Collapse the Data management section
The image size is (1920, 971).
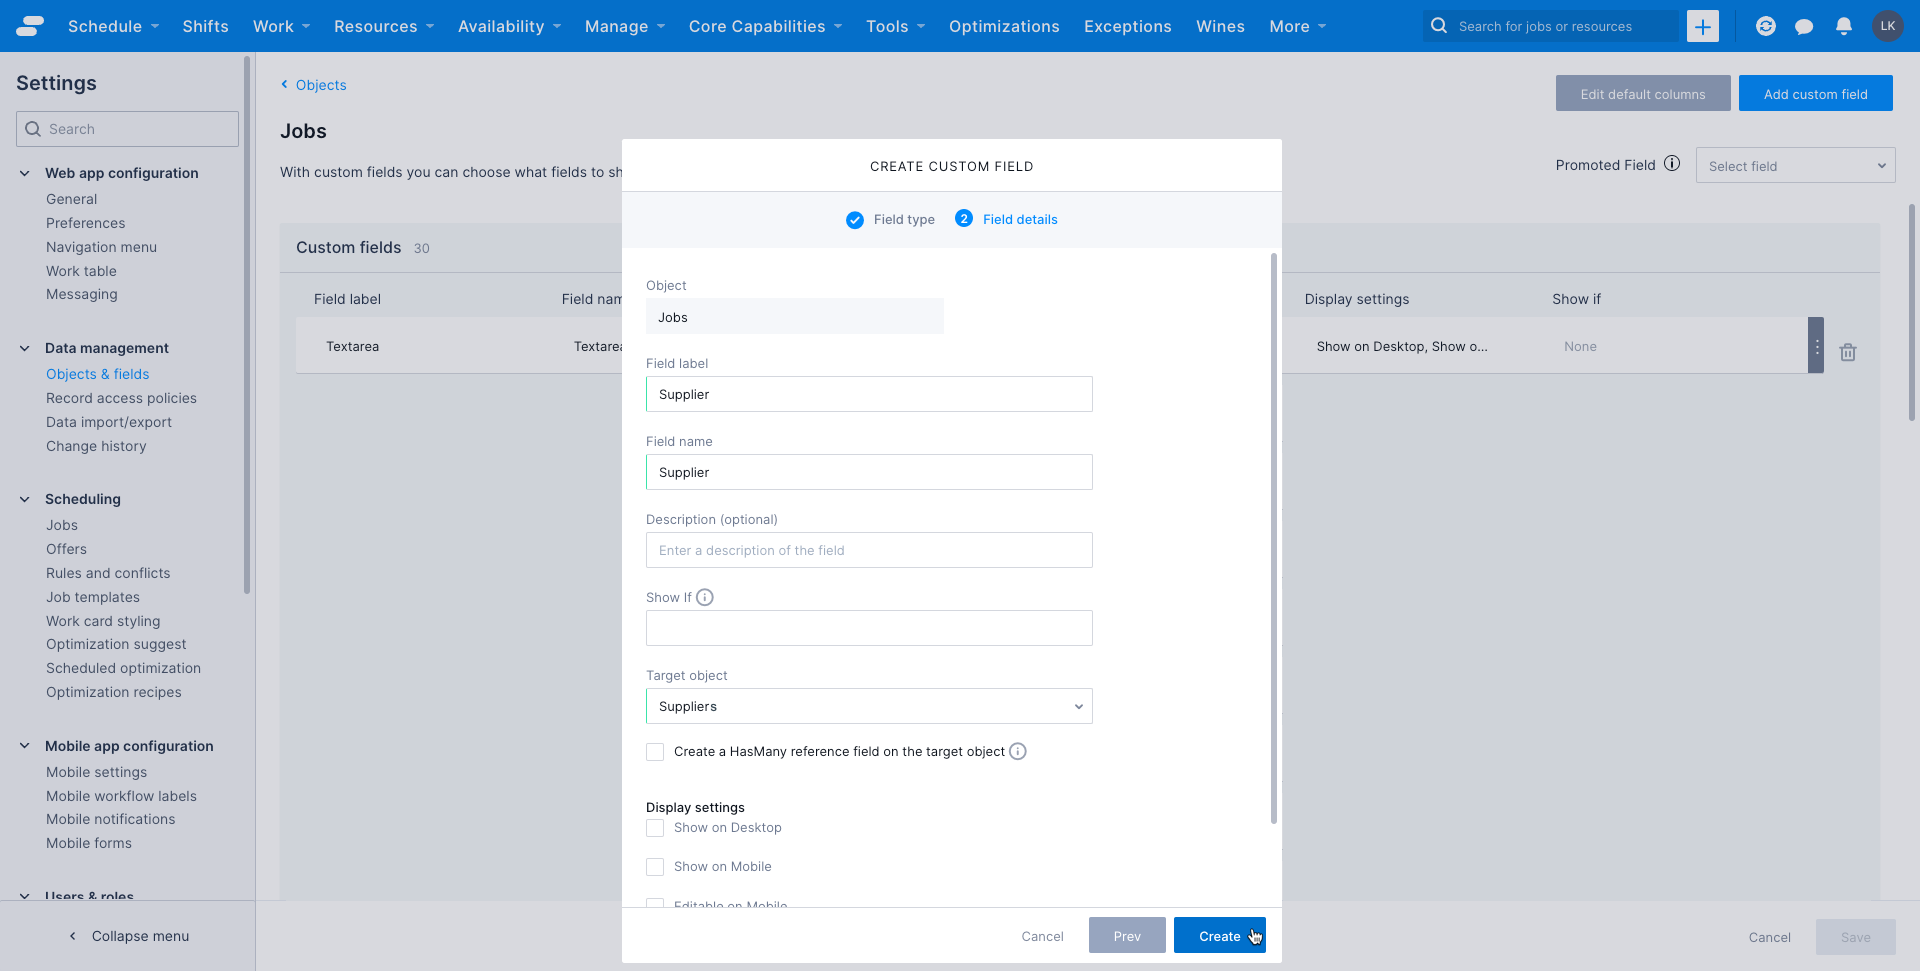24,348
